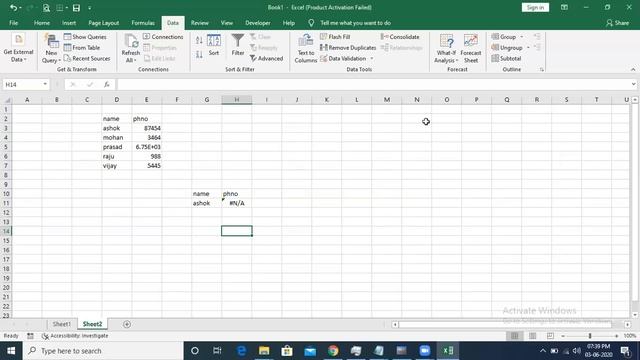Select cell with #N/A error
This screenshot has width=640, height=360.
point(237,203)
